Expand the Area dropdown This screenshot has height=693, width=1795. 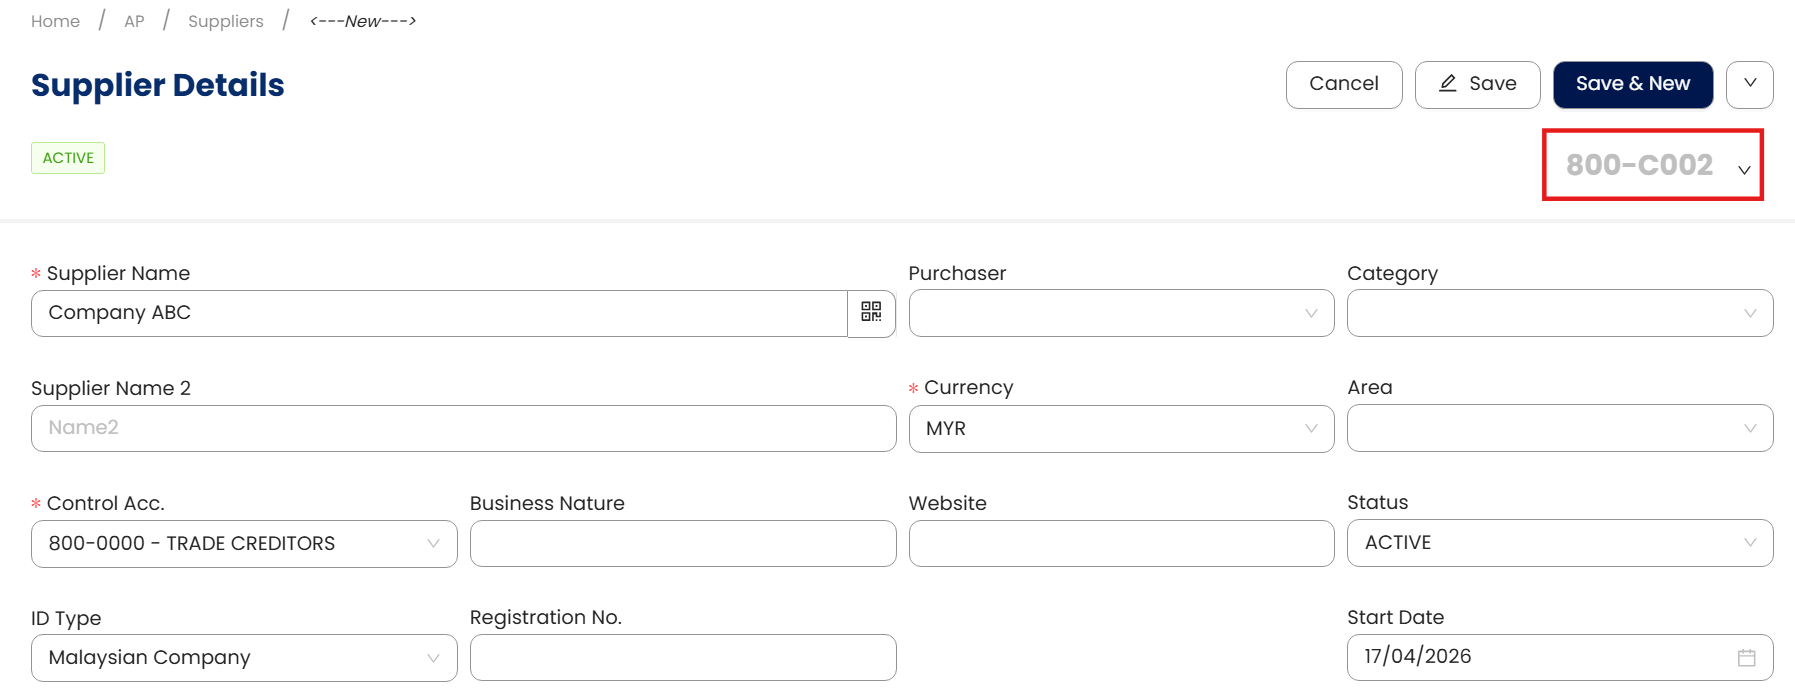(x=1559, y=428)
